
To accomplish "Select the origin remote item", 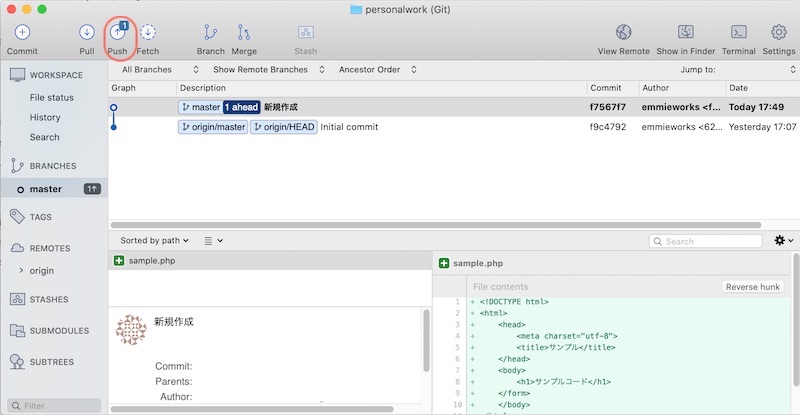I will 41,271.
